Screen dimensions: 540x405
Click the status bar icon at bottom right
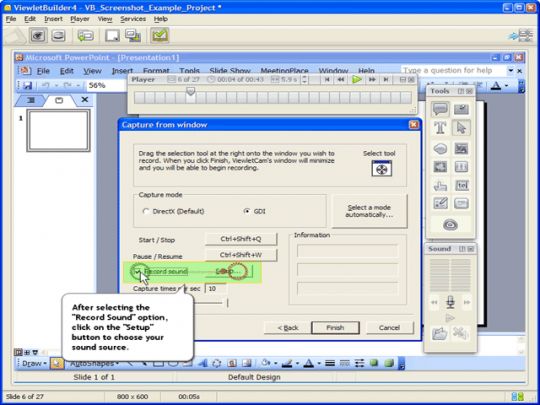(518, 396)
